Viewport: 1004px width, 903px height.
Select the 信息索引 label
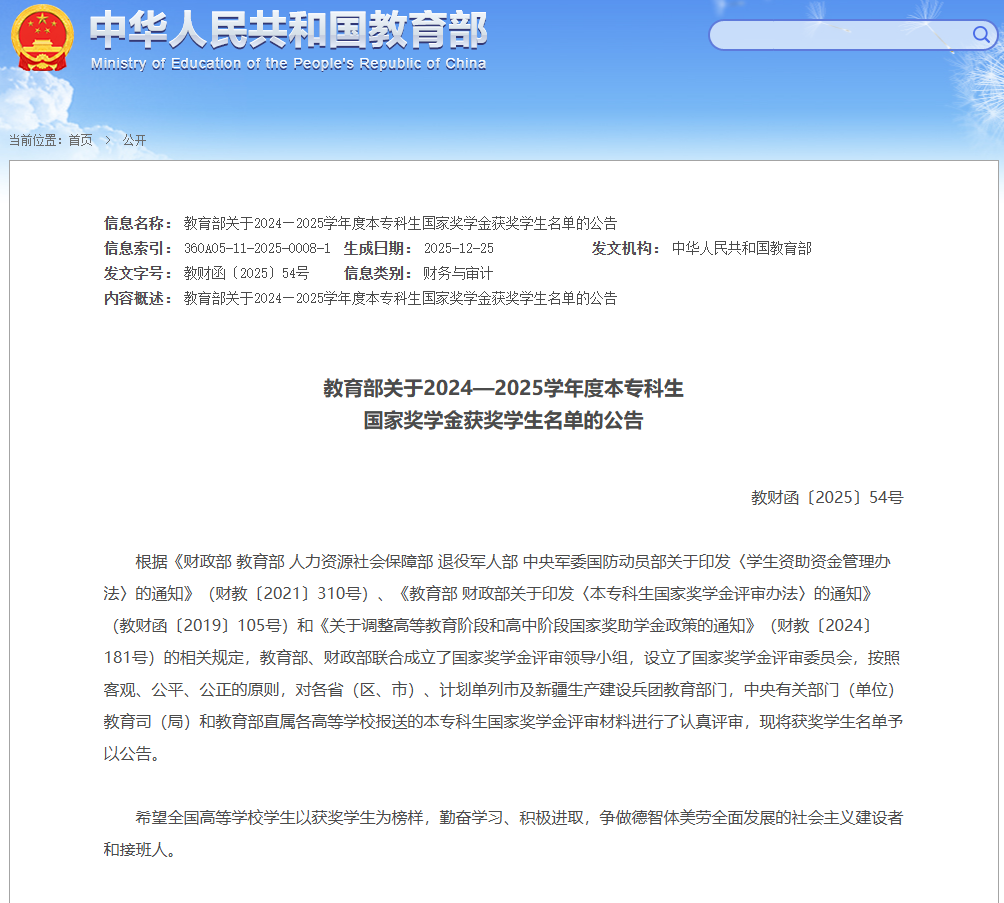(138, 248)
